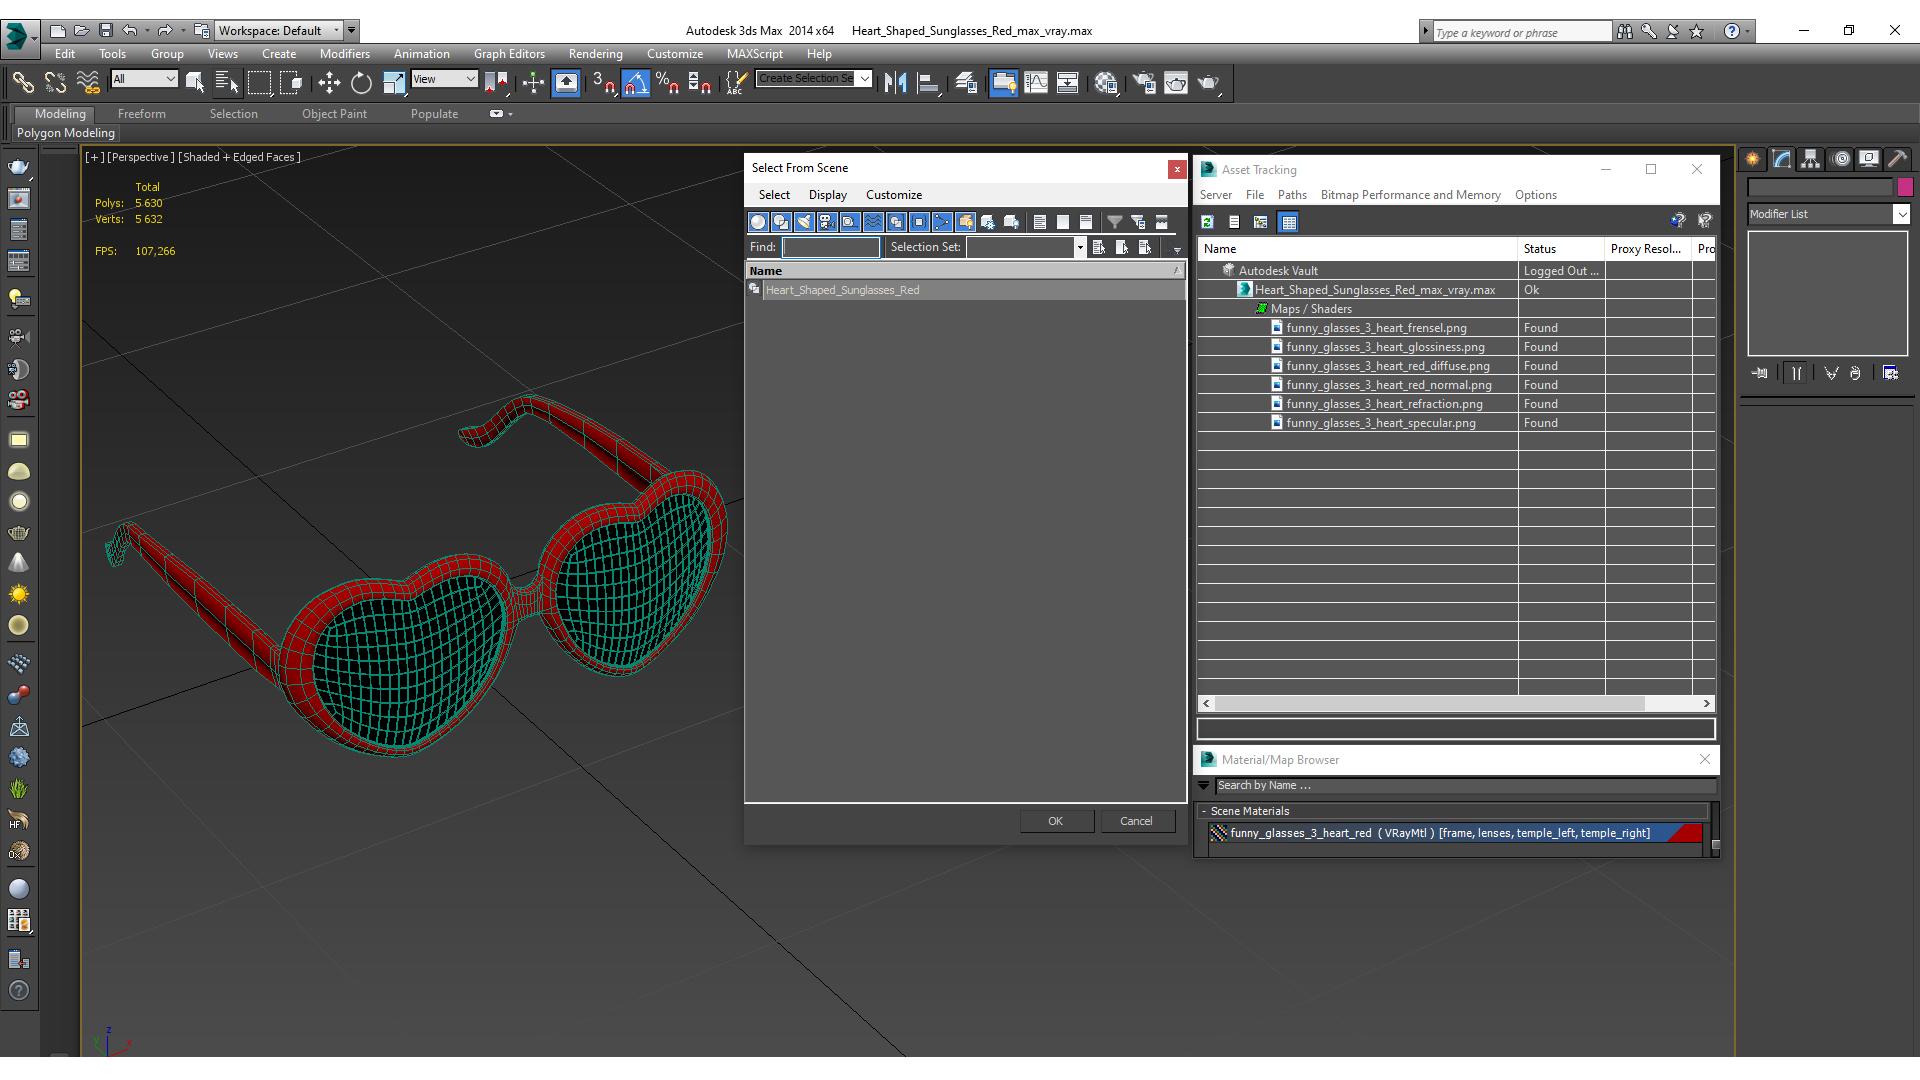Screen dimensions: 1920x1080
Task: Expand the Modifier List dropdown
Action: point(1901,214)
